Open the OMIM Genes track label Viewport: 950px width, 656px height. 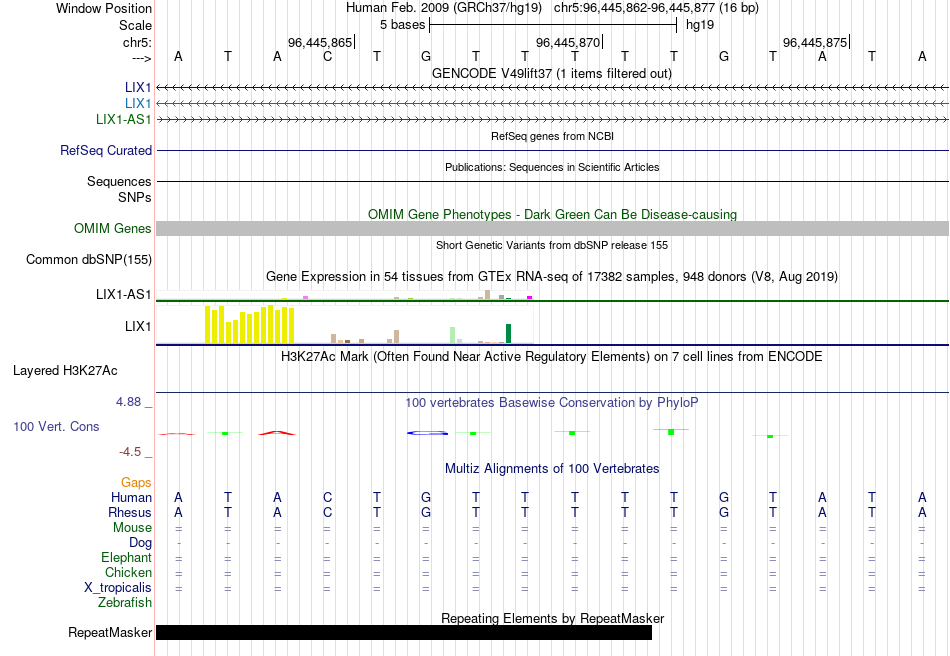click(113, 228)
